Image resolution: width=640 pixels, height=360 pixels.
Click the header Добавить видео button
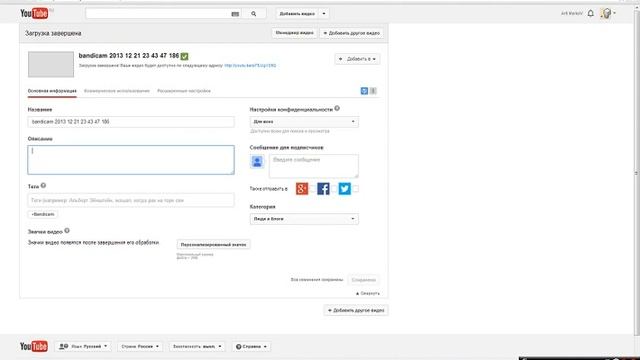297,14
